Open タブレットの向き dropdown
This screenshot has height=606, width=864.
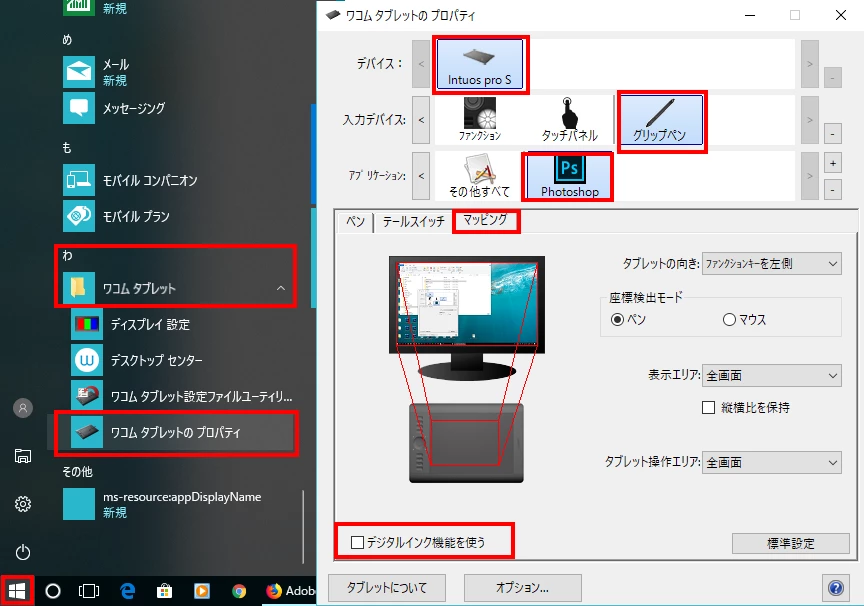pyautogui.click(x=771, y=264)
